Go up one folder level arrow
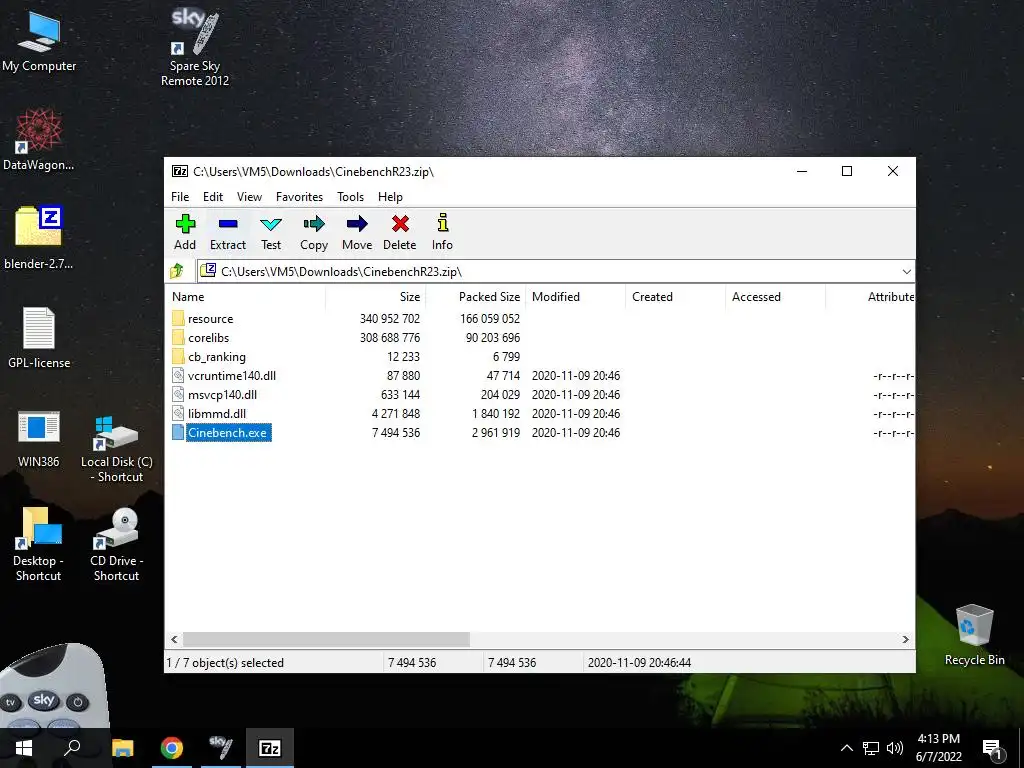This screenshot has height=768, width=1024. [x=177, y=271]
